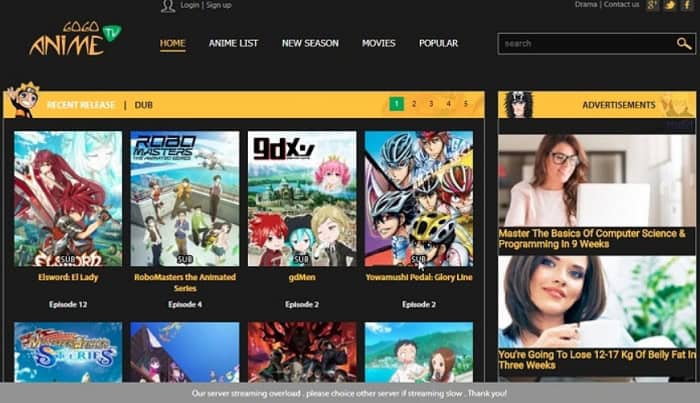Click the ADVERTISEMENTS header text

click(x=619, y=105)
